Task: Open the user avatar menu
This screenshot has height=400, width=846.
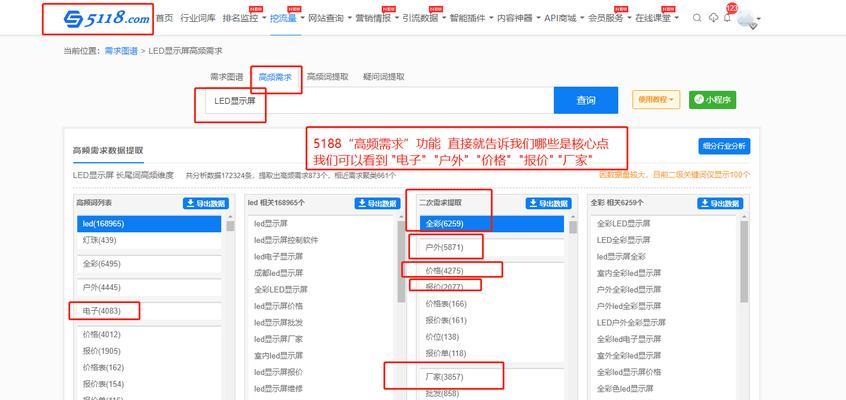Action: 748,19
